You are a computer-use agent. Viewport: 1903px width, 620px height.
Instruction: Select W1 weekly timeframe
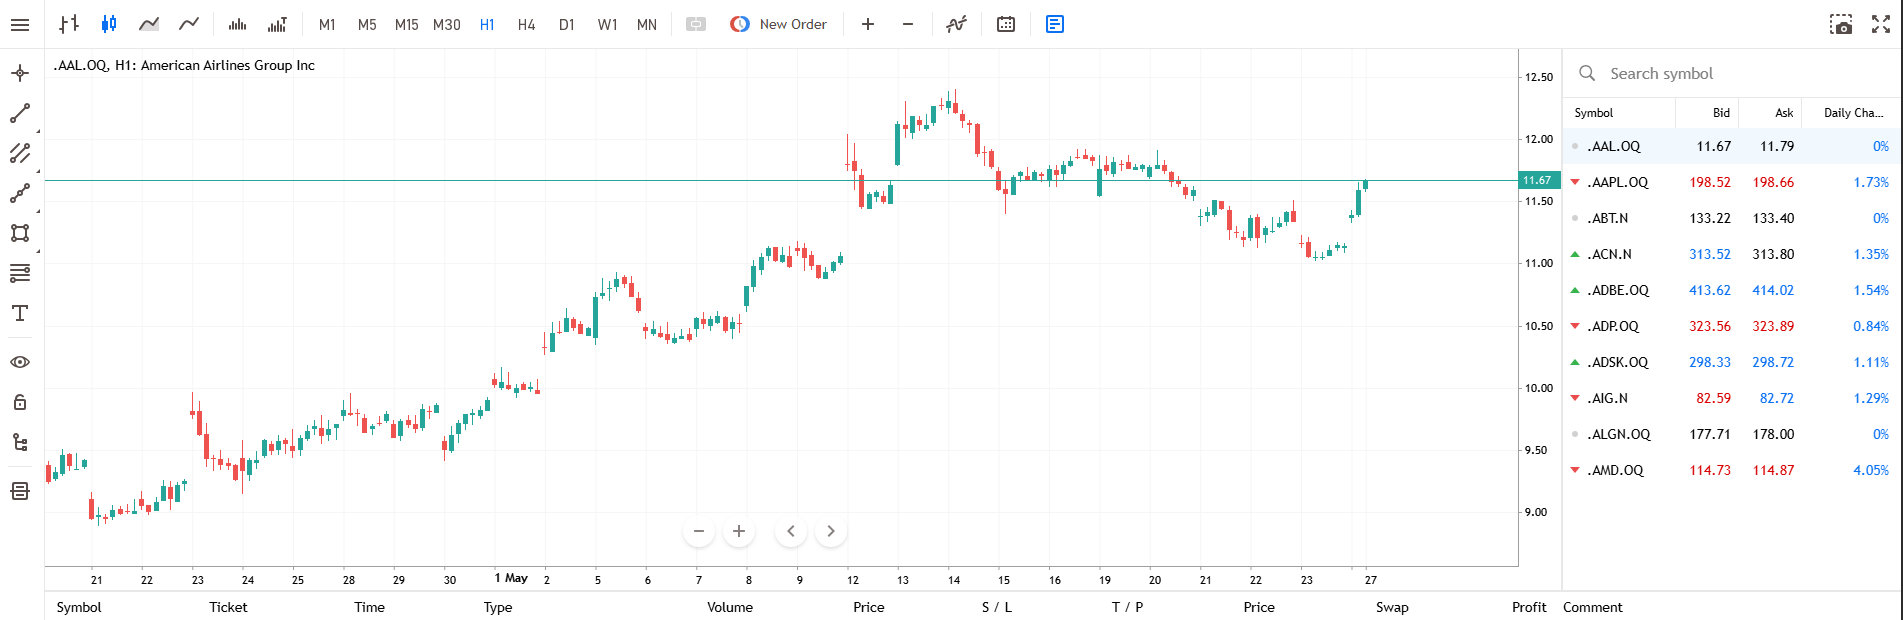point(607,24)
